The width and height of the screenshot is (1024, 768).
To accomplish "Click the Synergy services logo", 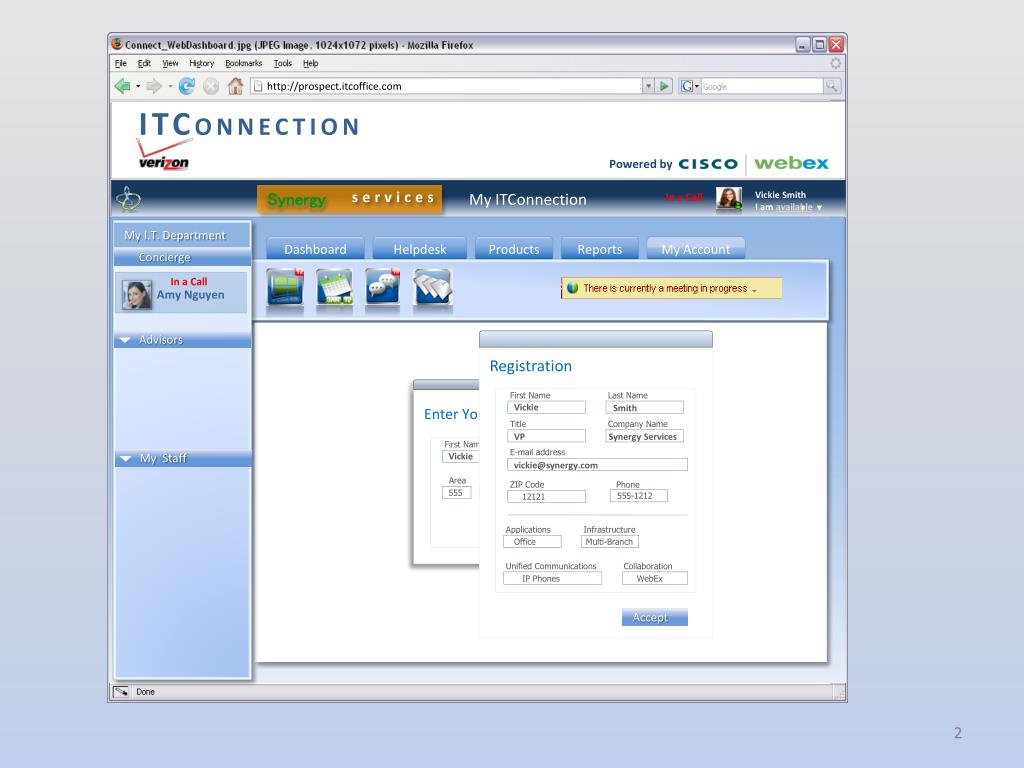I will (349, 199).
